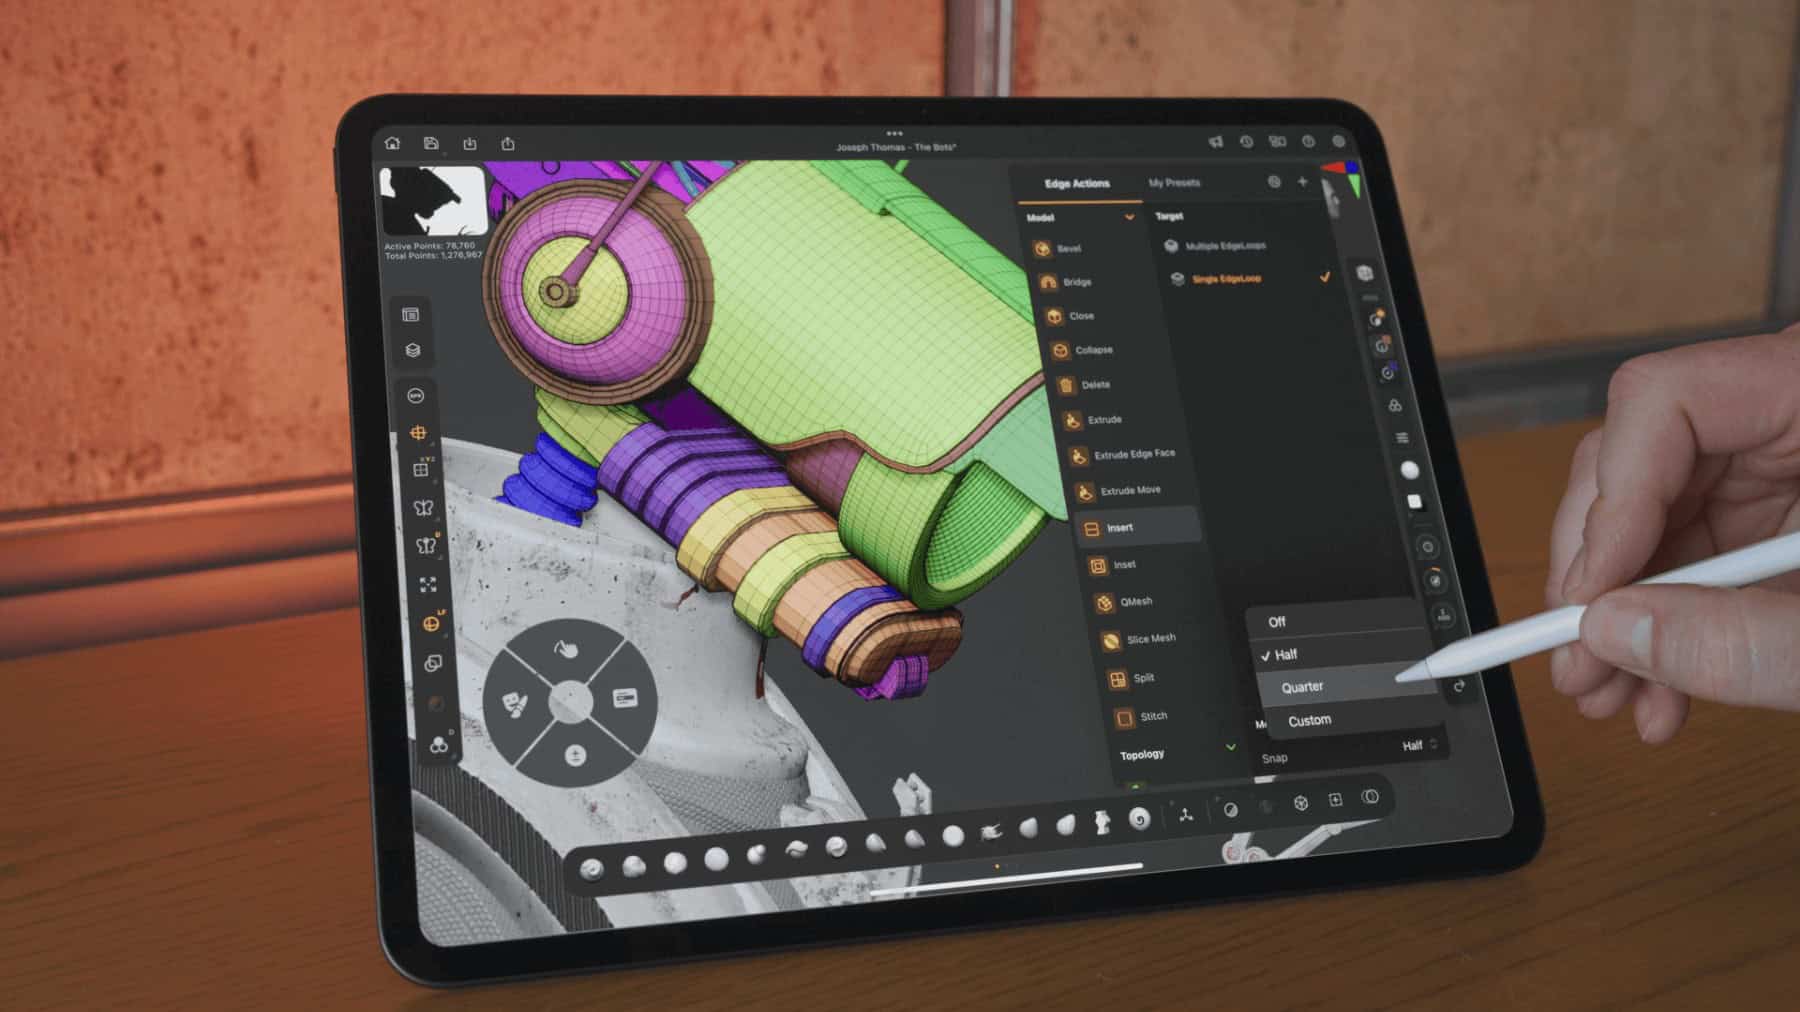Tap the plus-minus wedge of radial menu
Viewport: 1800px width, 1012px height.
coord(575,755)
